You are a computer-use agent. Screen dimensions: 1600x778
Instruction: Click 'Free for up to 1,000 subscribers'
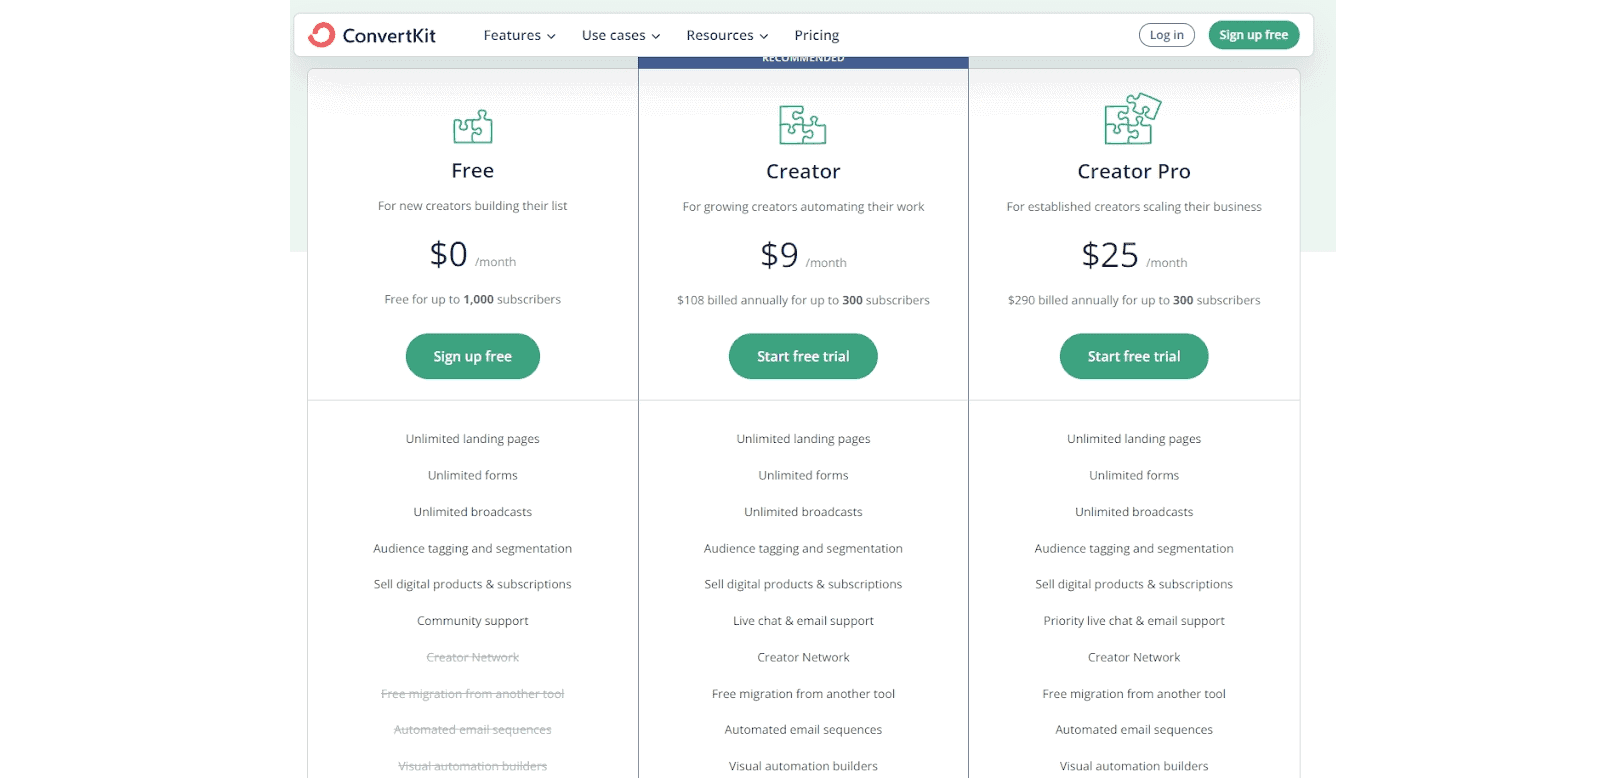click(x=473, y=299)
